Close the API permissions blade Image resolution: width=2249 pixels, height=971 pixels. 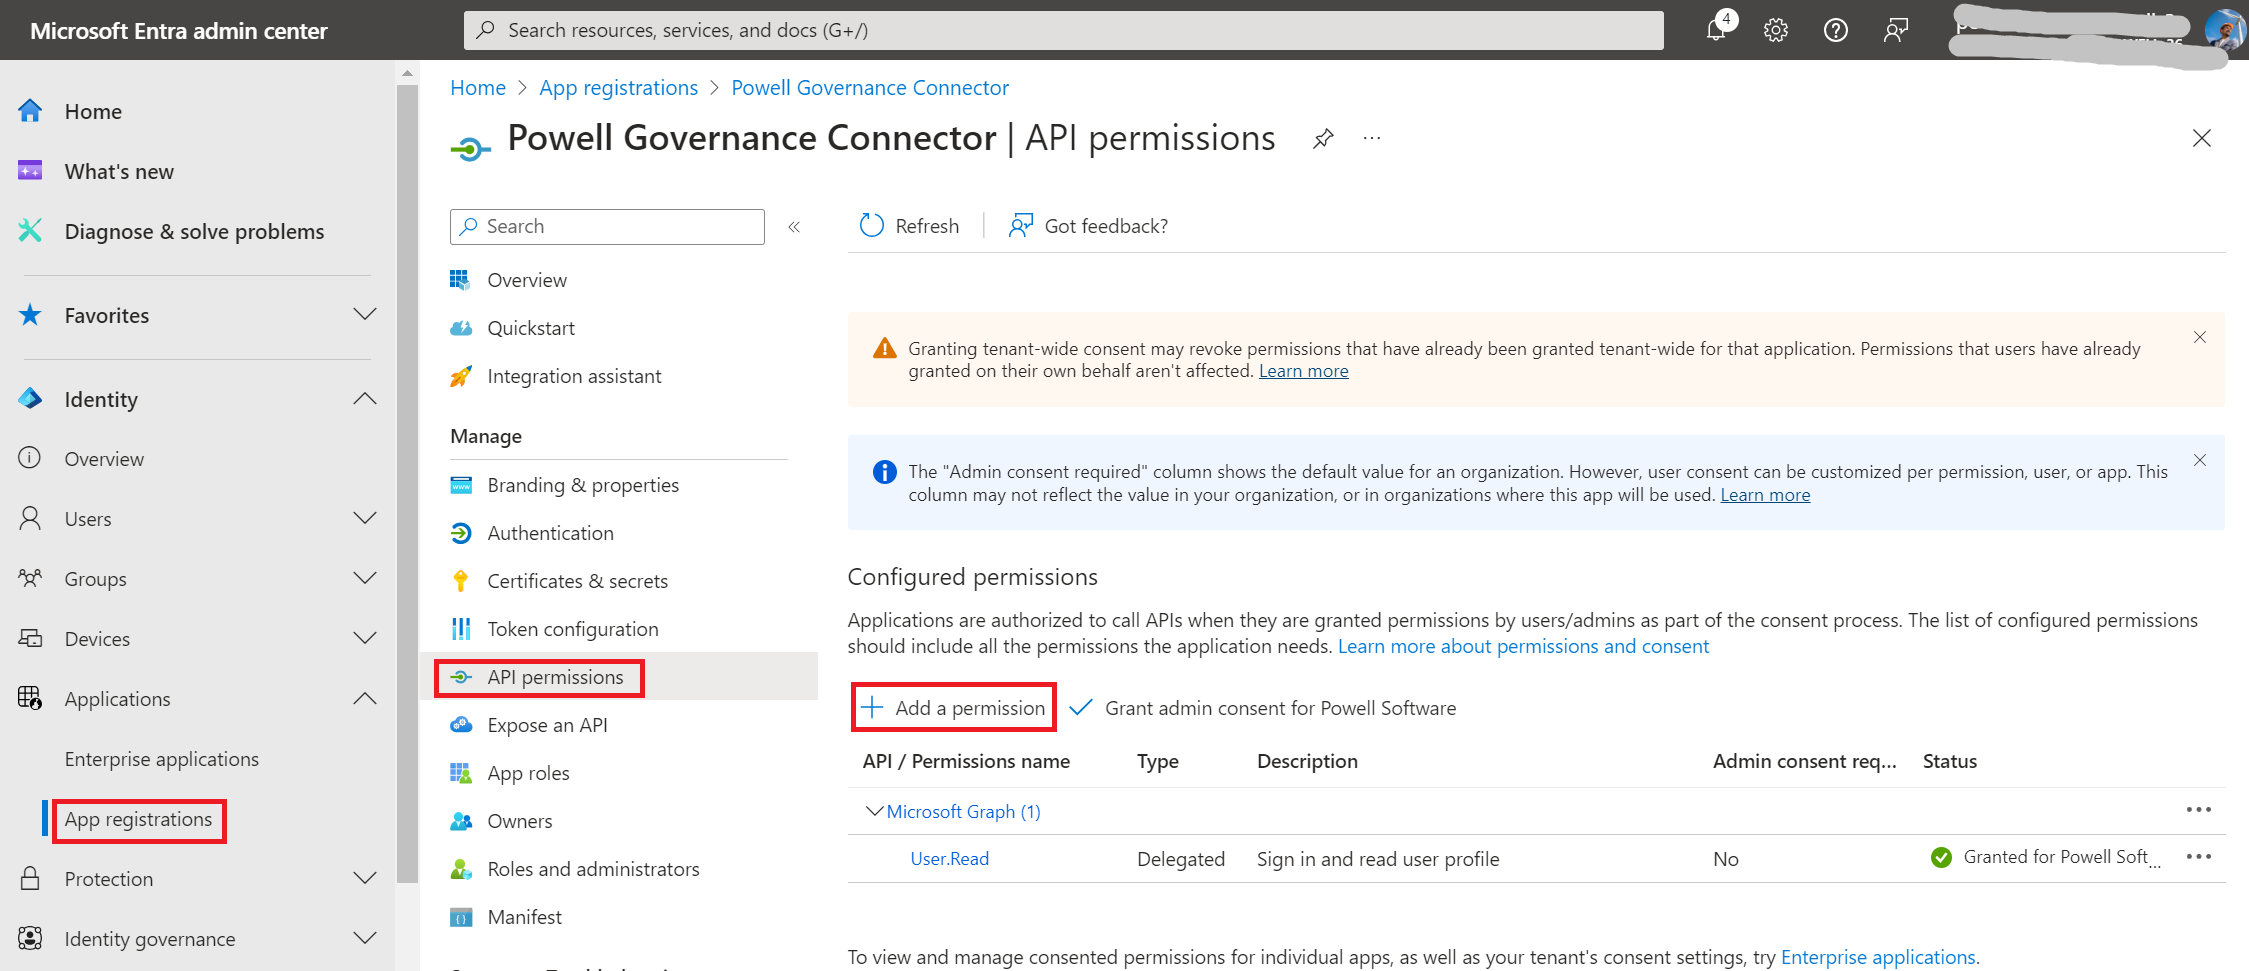2201,138
